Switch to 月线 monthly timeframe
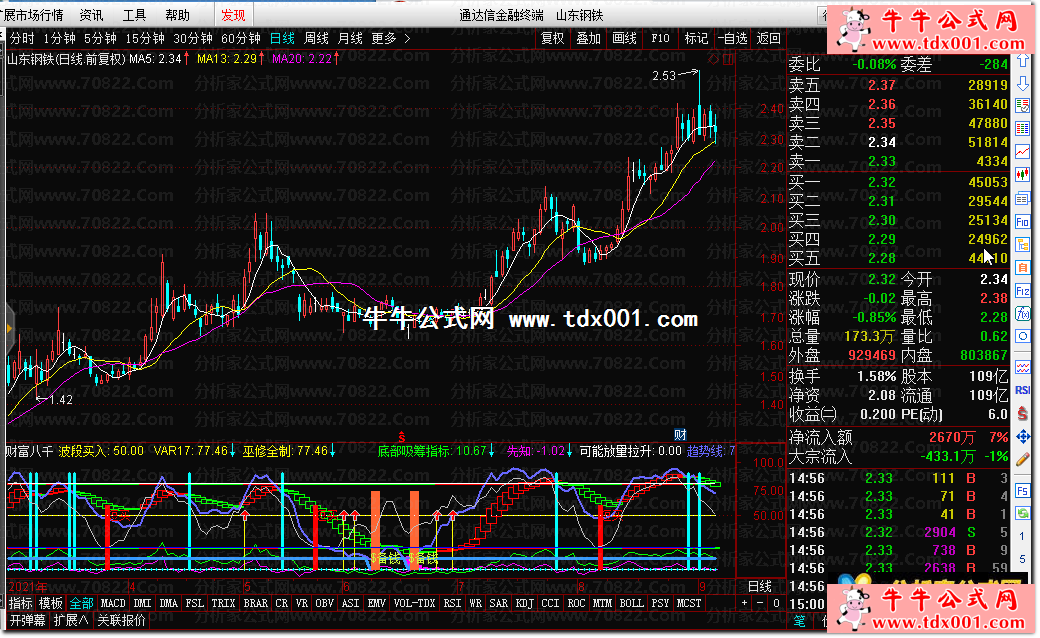 click(350, 38)
